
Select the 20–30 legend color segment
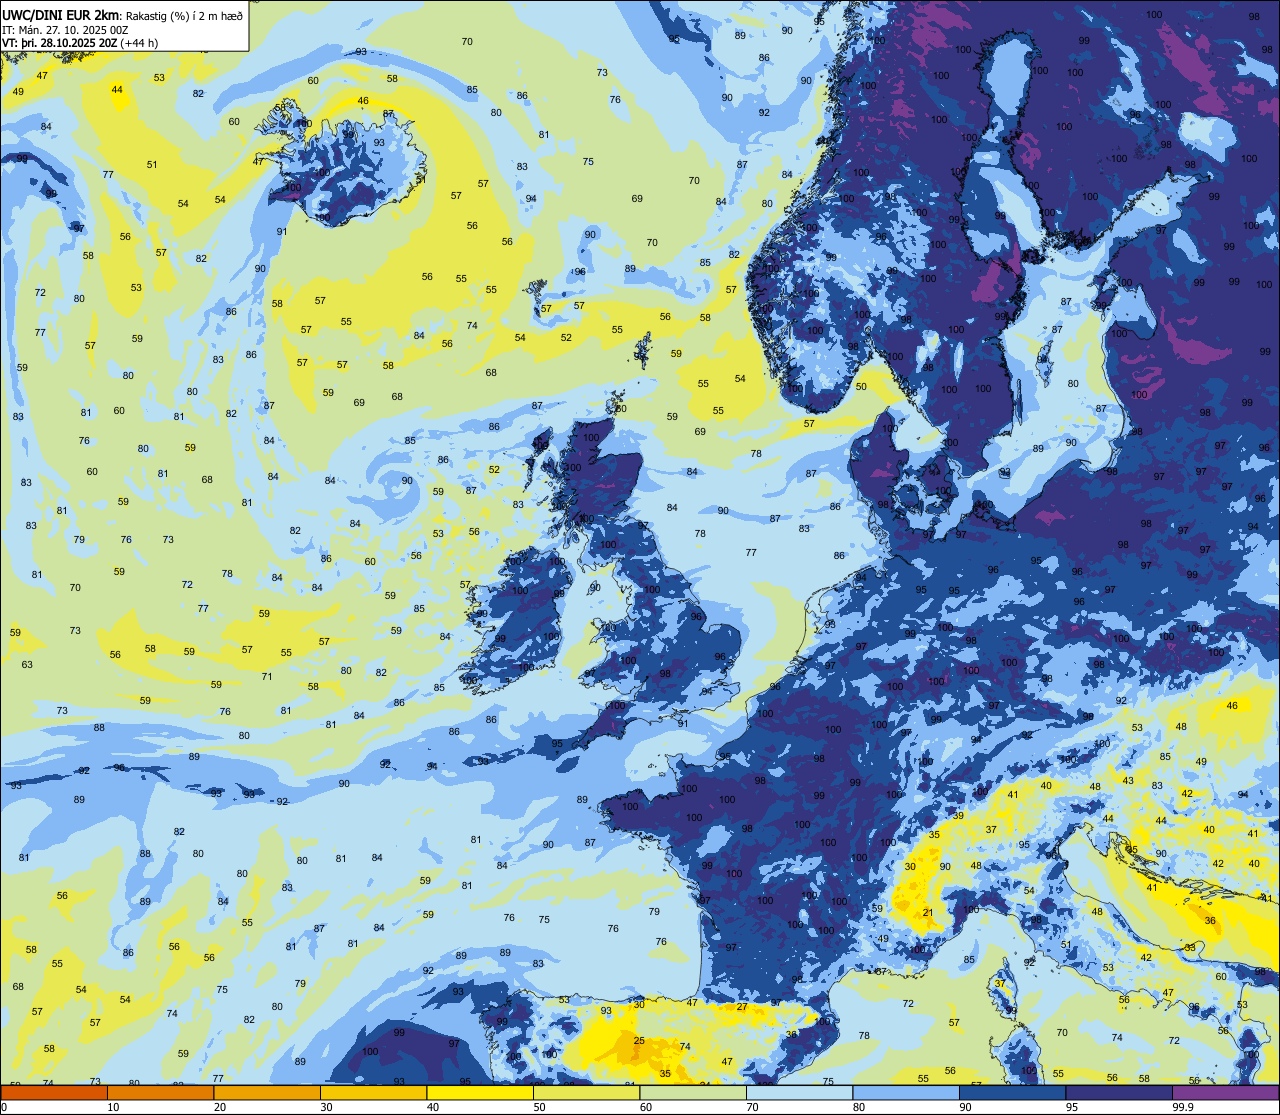click(267, 1092)
